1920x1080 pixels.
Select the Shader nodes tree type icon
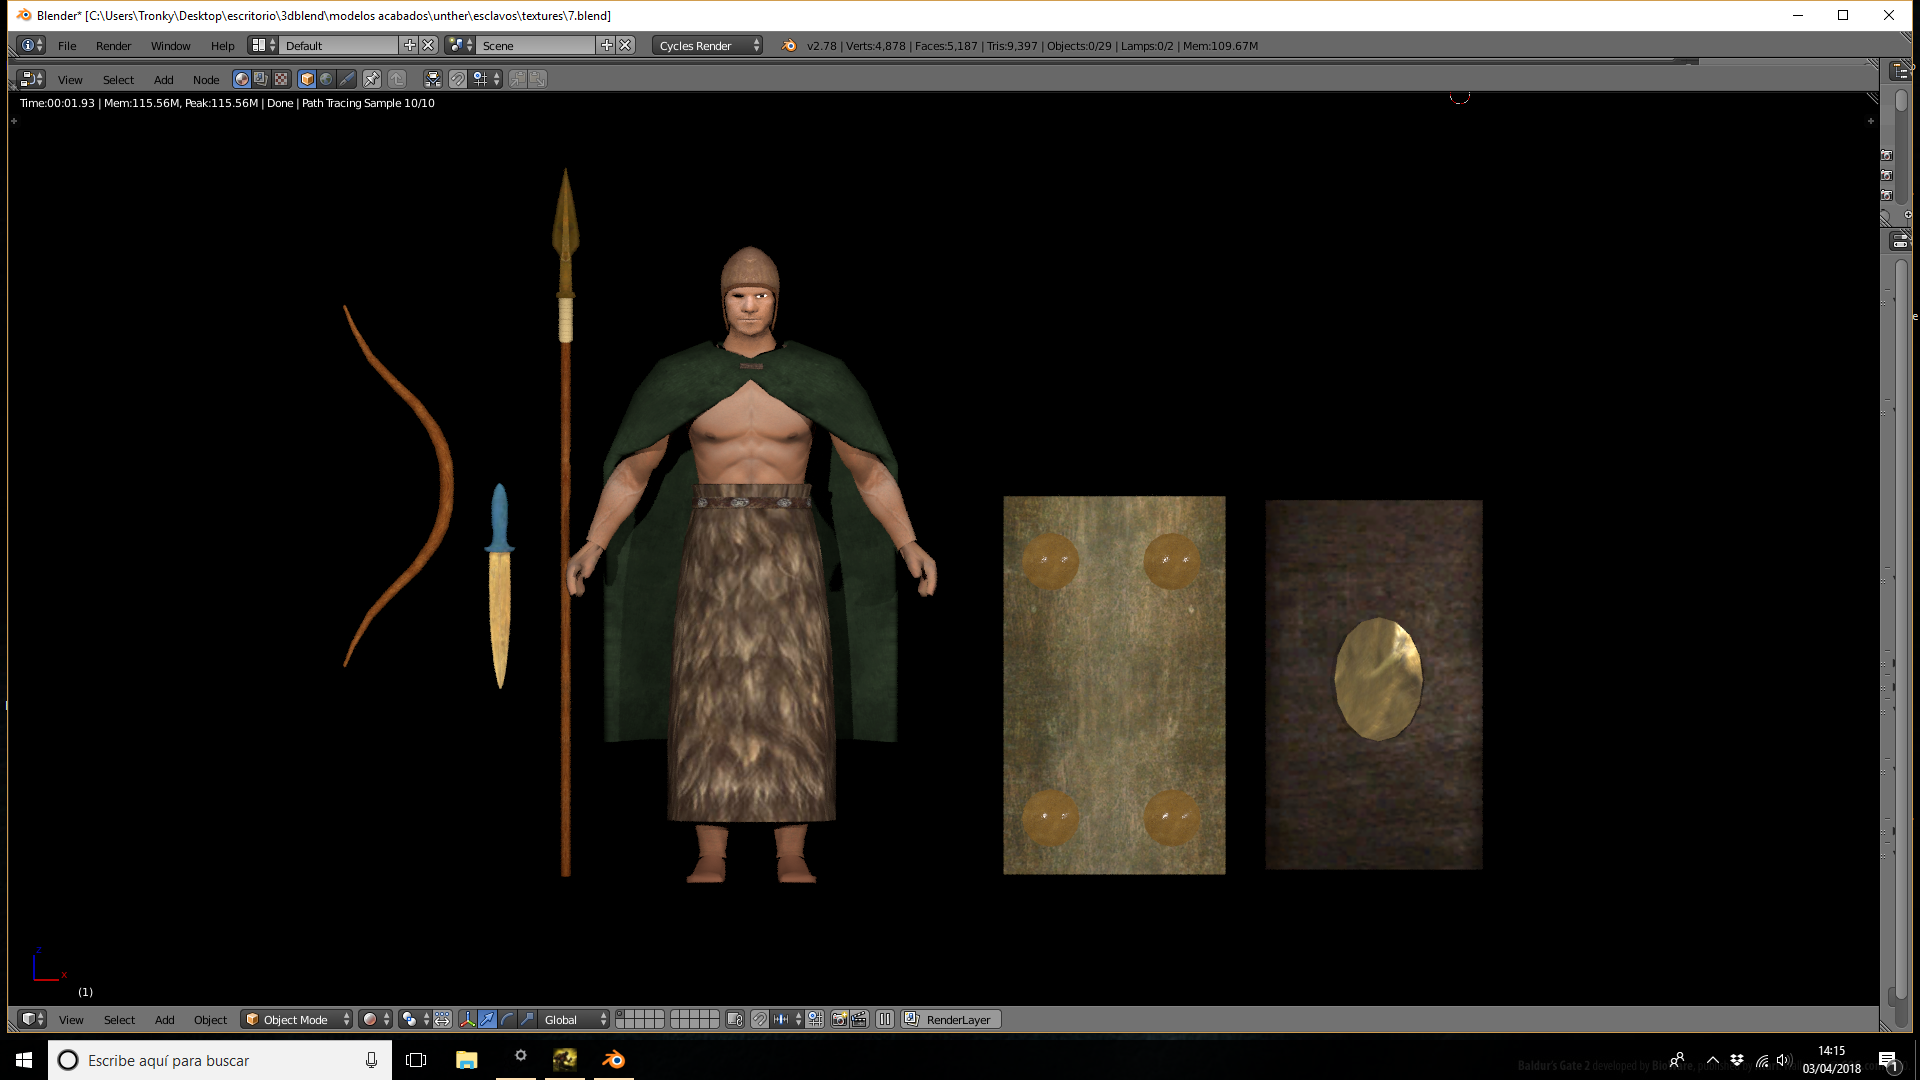[242, 79]
